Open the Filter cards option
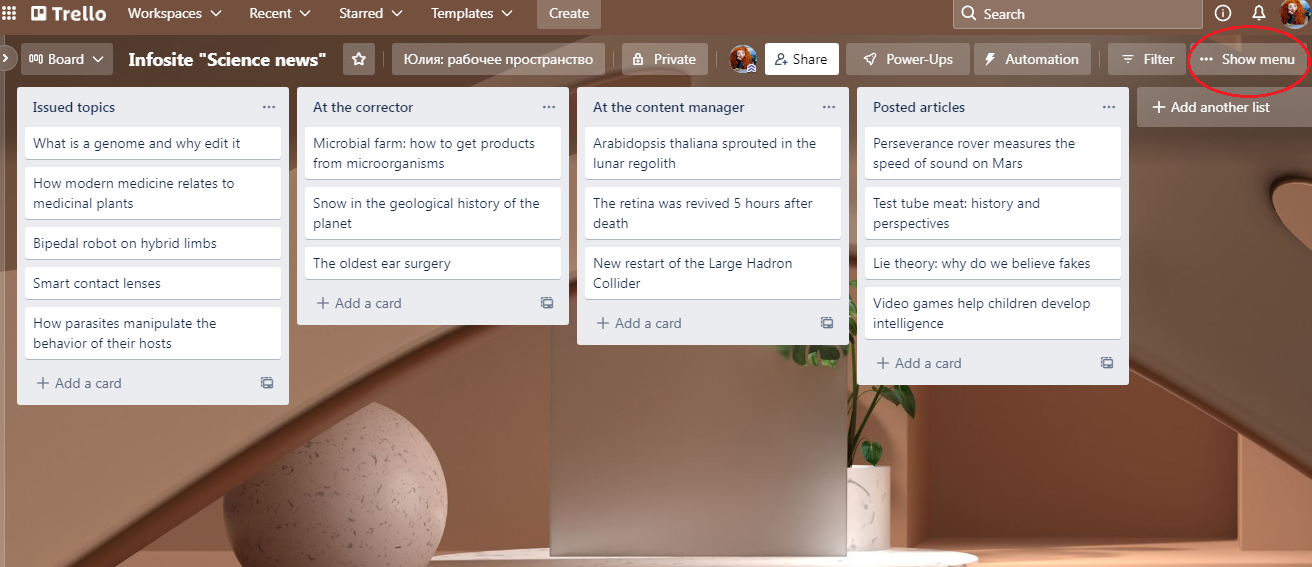Screen dimensions: 1312x567 pyautogui.click(x=1147, y=59)
